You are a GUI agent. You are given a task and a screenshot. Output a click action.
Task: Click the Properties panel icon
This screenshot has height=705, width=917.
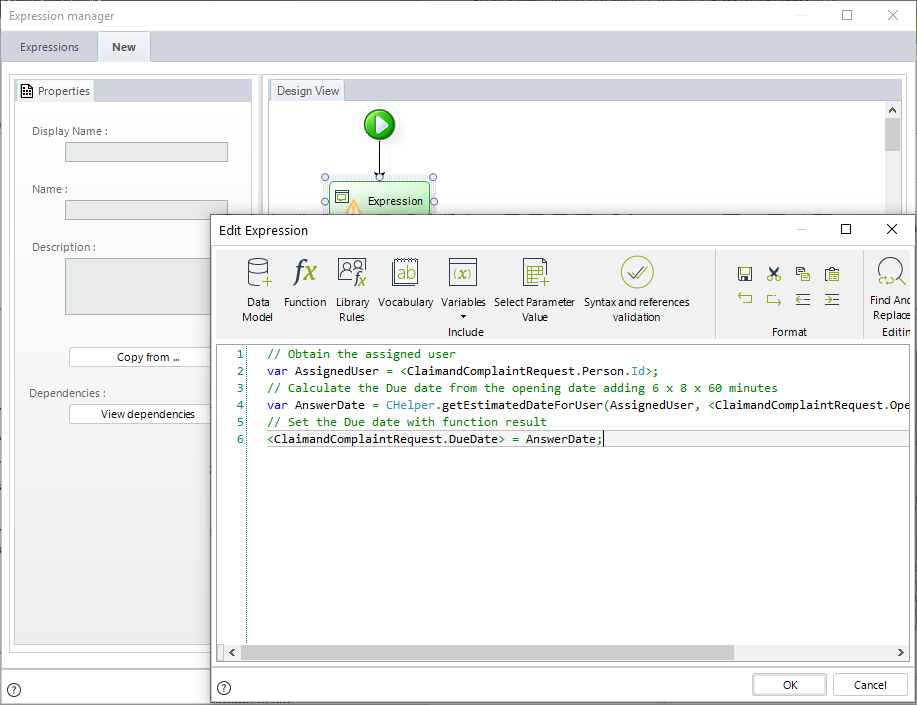27,91
